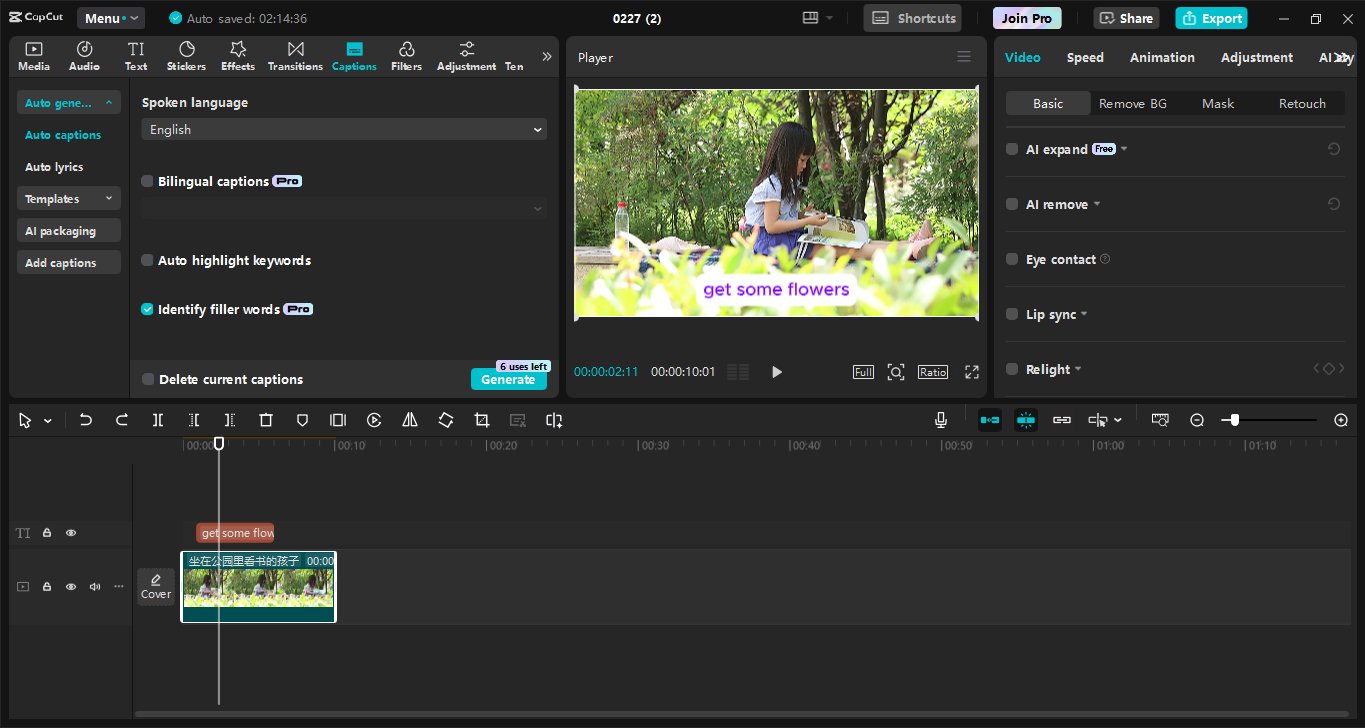Open the Stickers panel

coord(186,55)
